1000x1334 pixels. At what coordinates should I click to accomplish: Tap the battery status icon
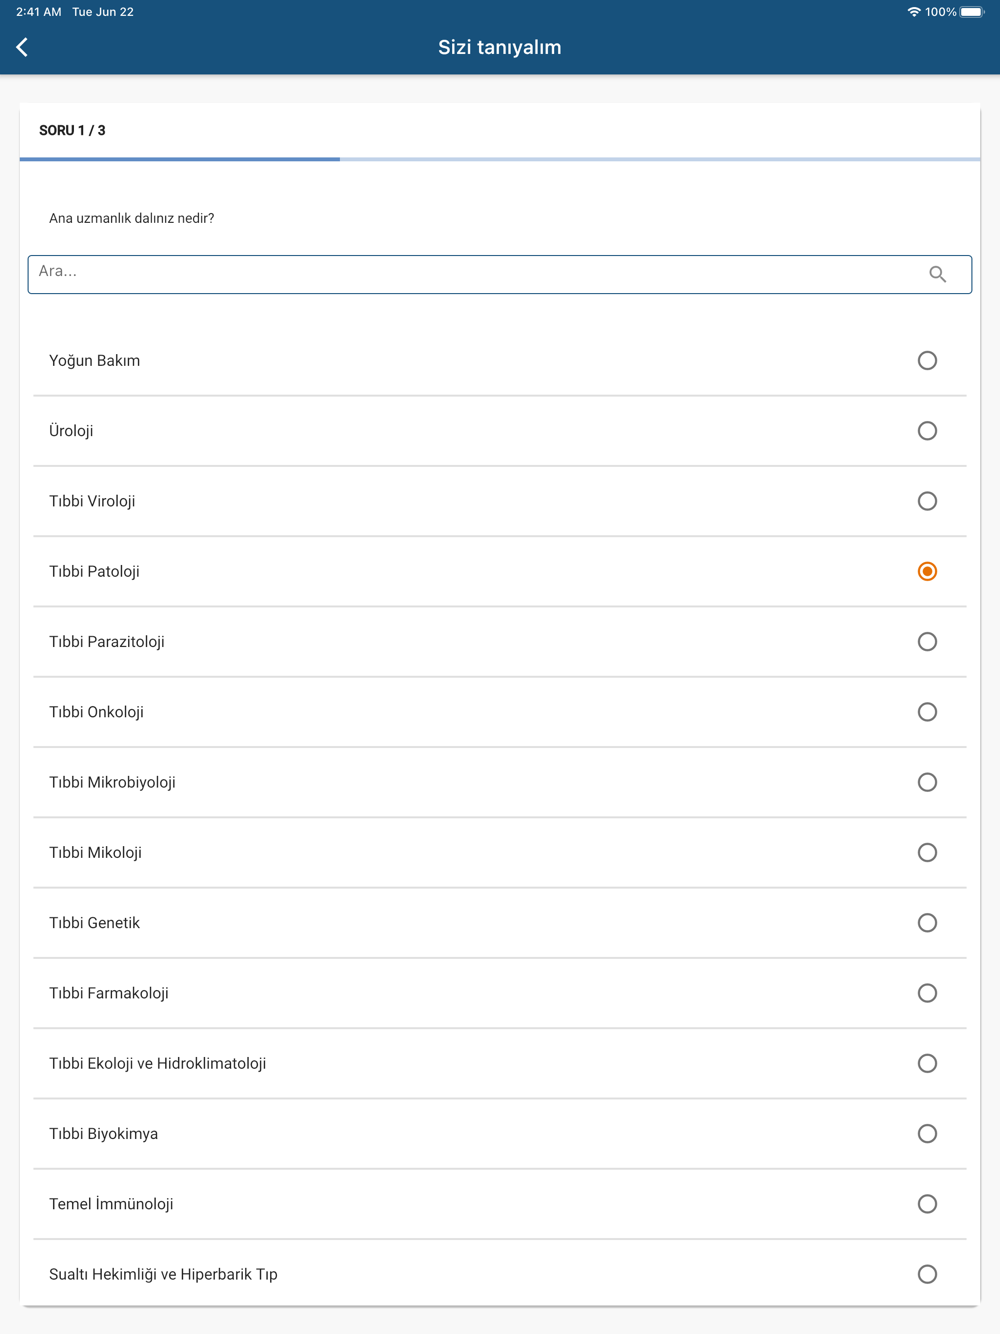971,12
